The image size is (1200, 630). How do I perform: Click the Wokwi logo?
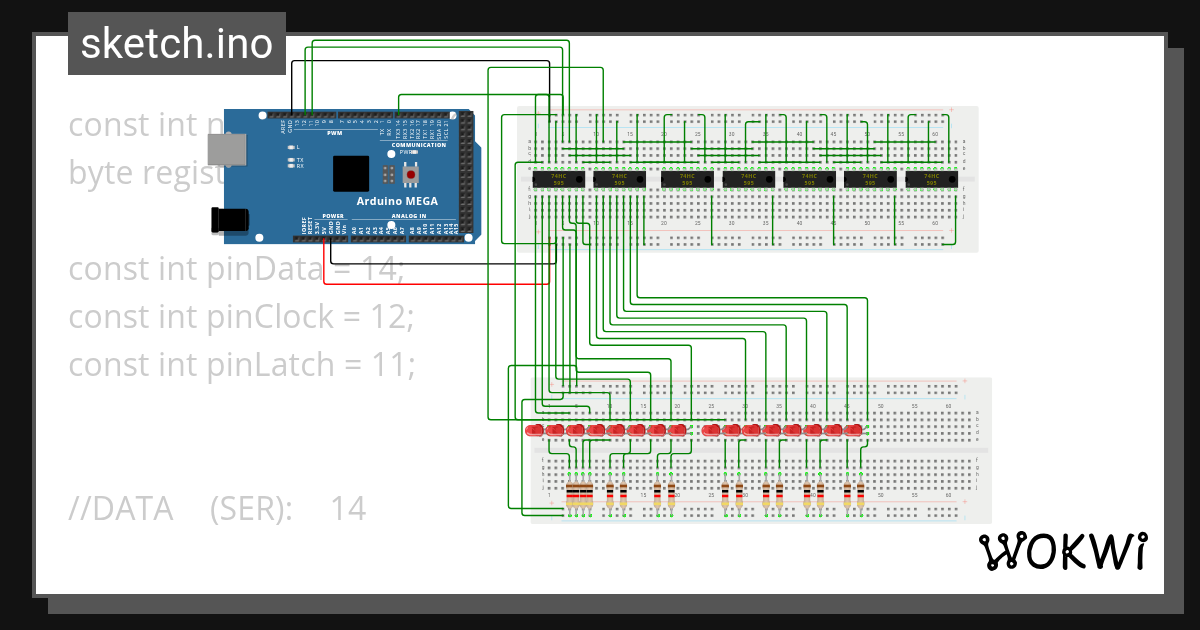coord(1063,551)
